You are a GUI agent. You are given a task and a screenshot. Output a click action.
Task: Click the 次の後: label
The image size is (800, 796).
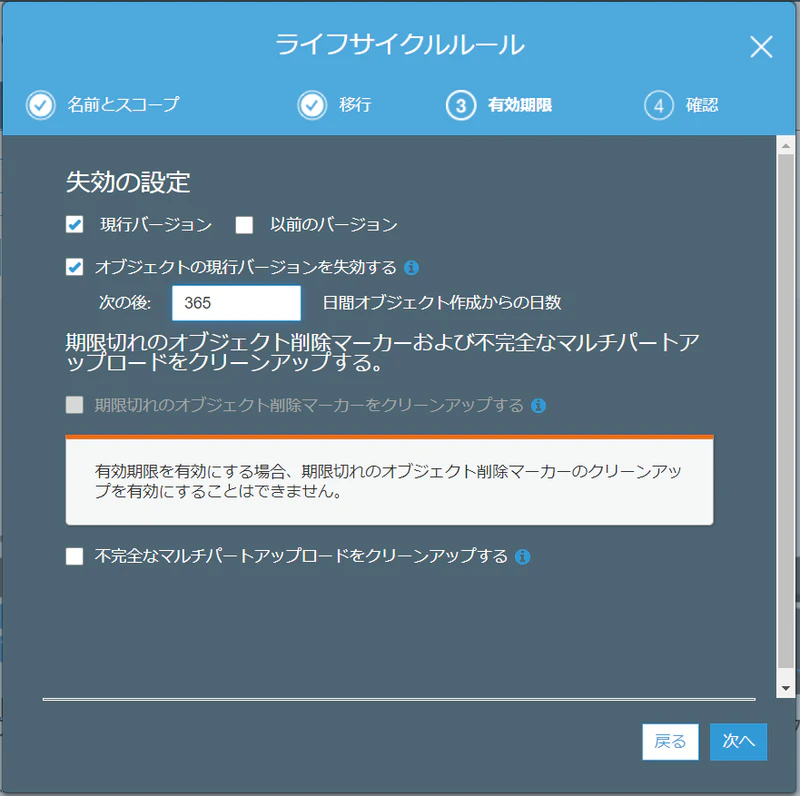tap(125, 303)
